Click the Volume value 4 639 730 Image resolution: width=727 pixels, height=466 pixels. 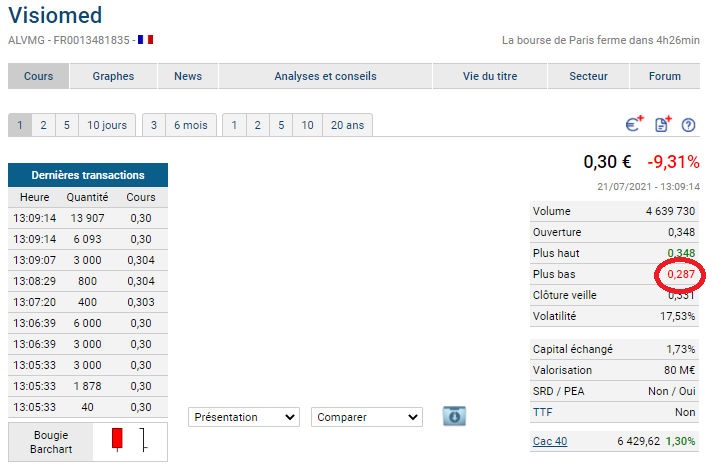click(670, 211)
